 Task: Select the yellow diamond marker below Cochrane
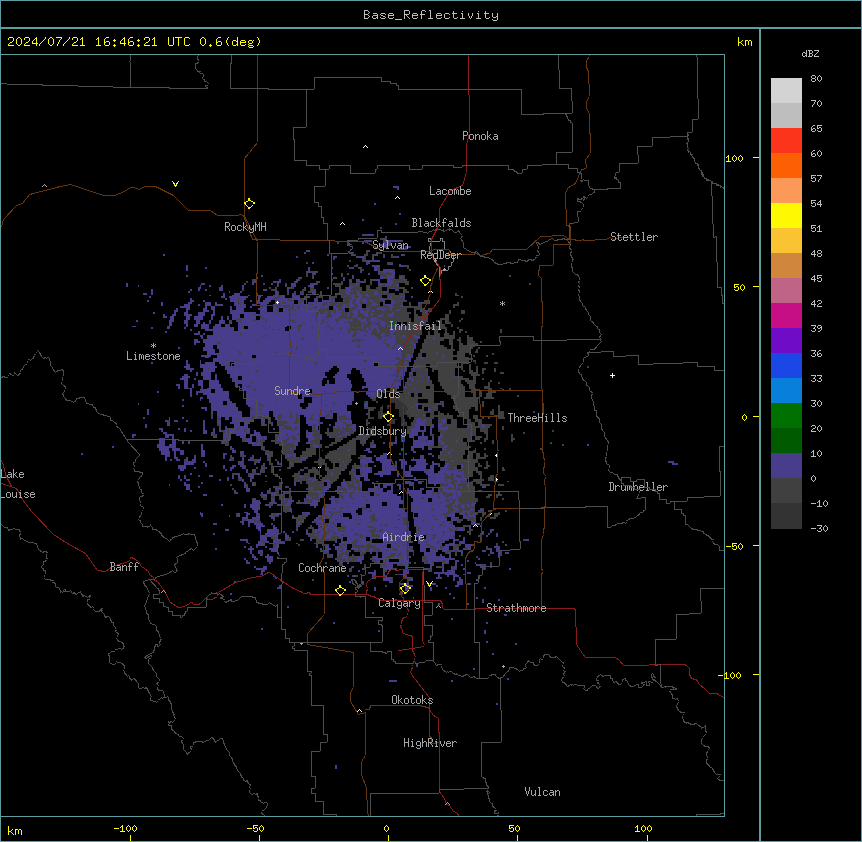click(x=340, y=590)
